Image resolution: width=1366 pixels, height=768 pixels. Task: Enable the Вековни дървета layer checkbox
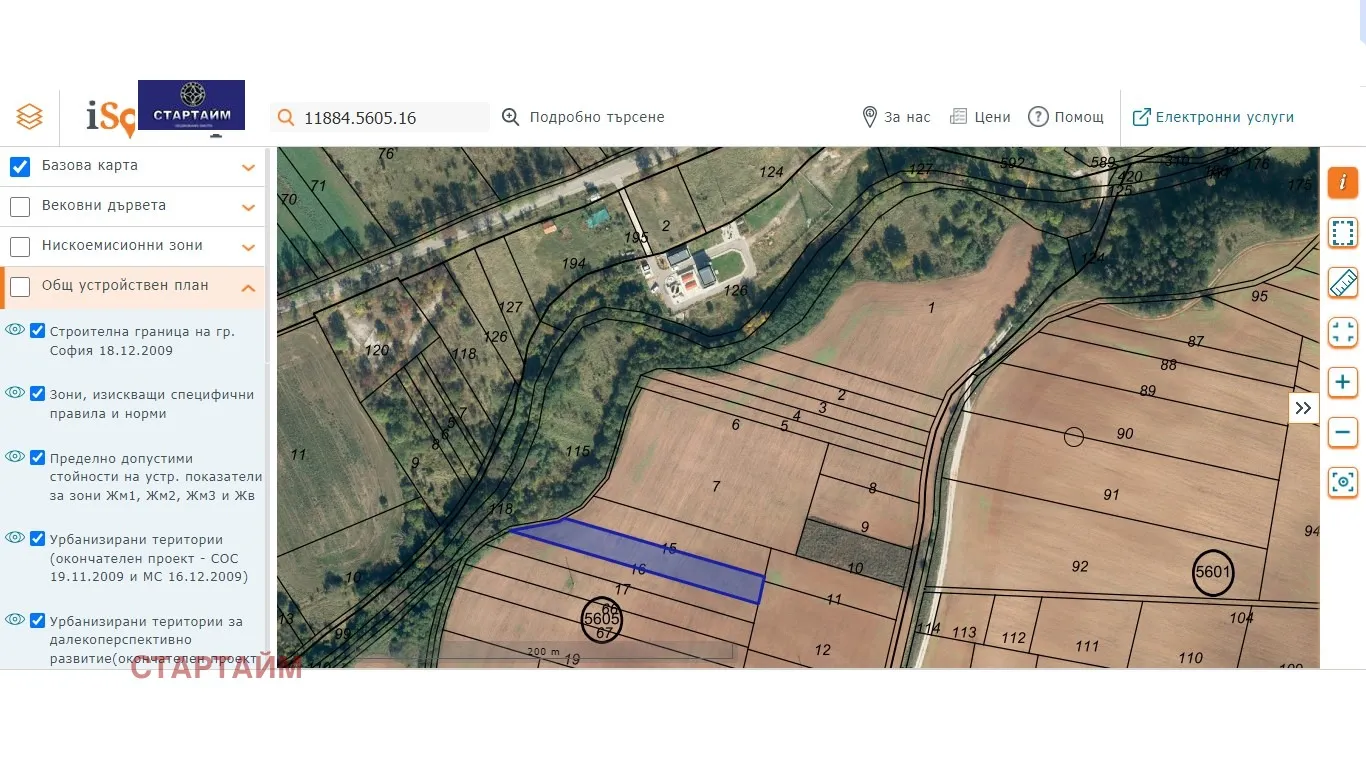[20, 207]
